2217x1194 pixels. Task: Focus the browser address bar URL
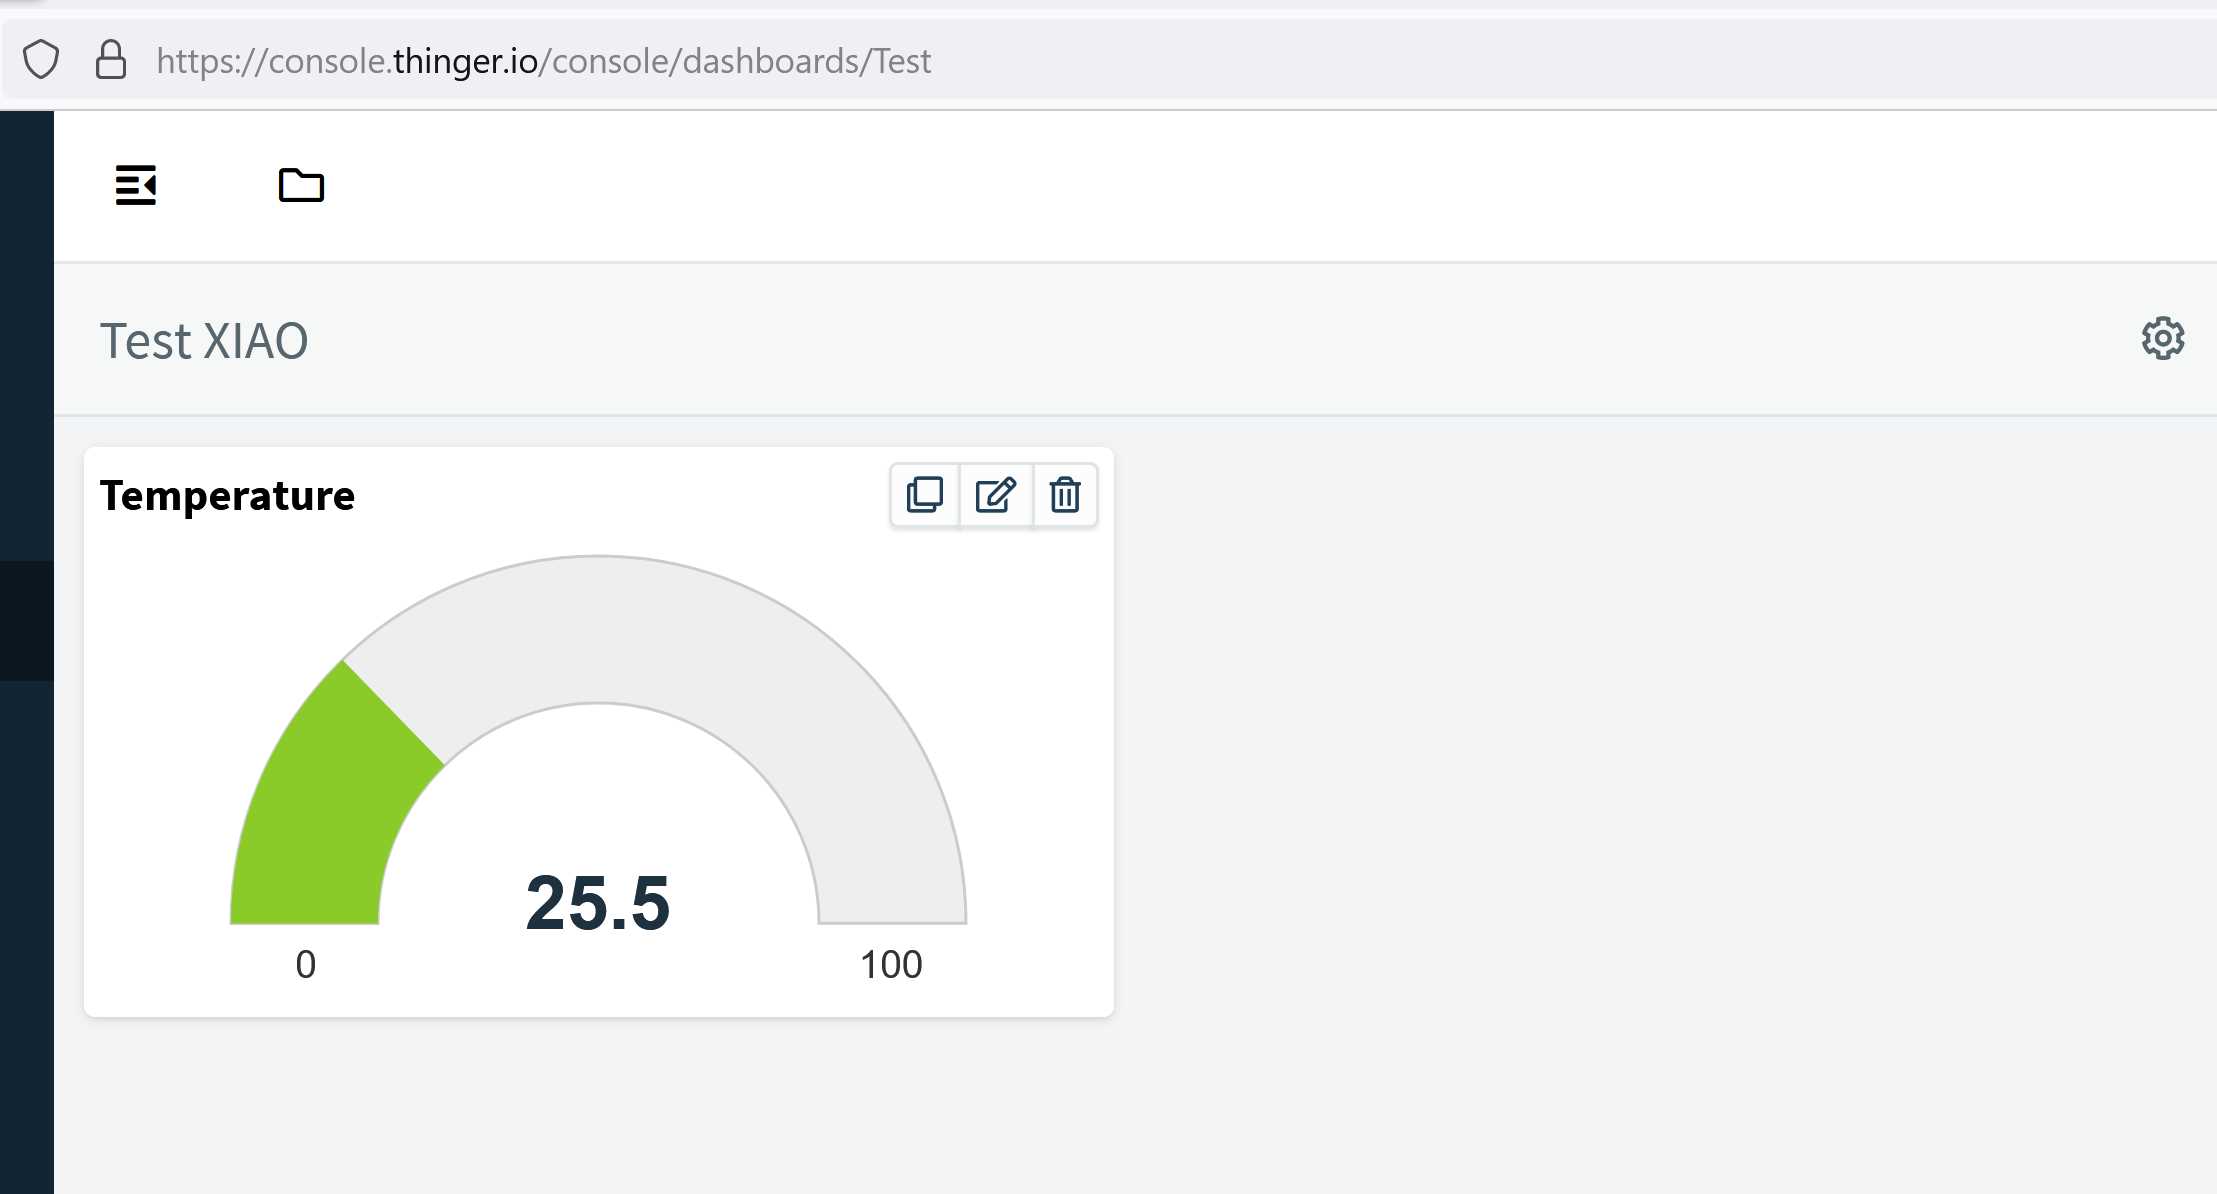[x=543, y=61]
